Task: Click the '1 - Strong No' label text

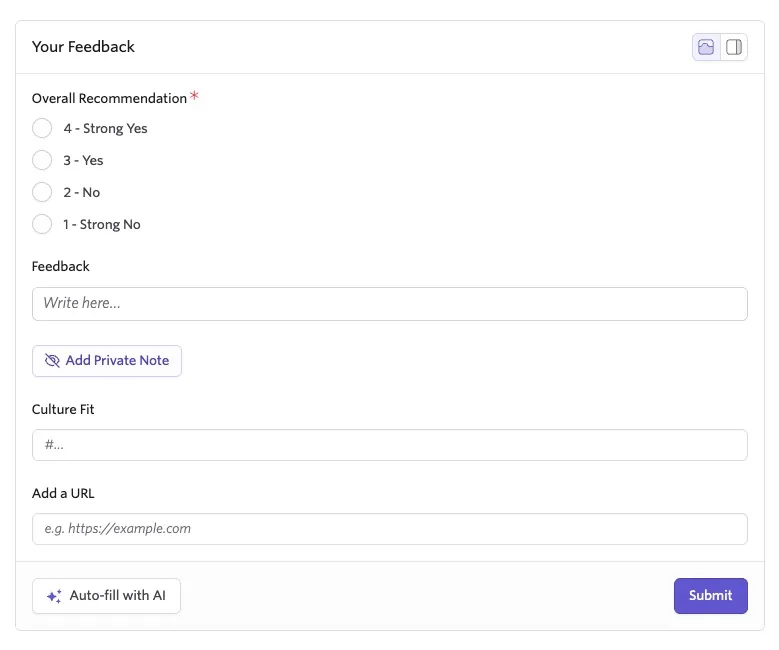Action: (101, 225)
